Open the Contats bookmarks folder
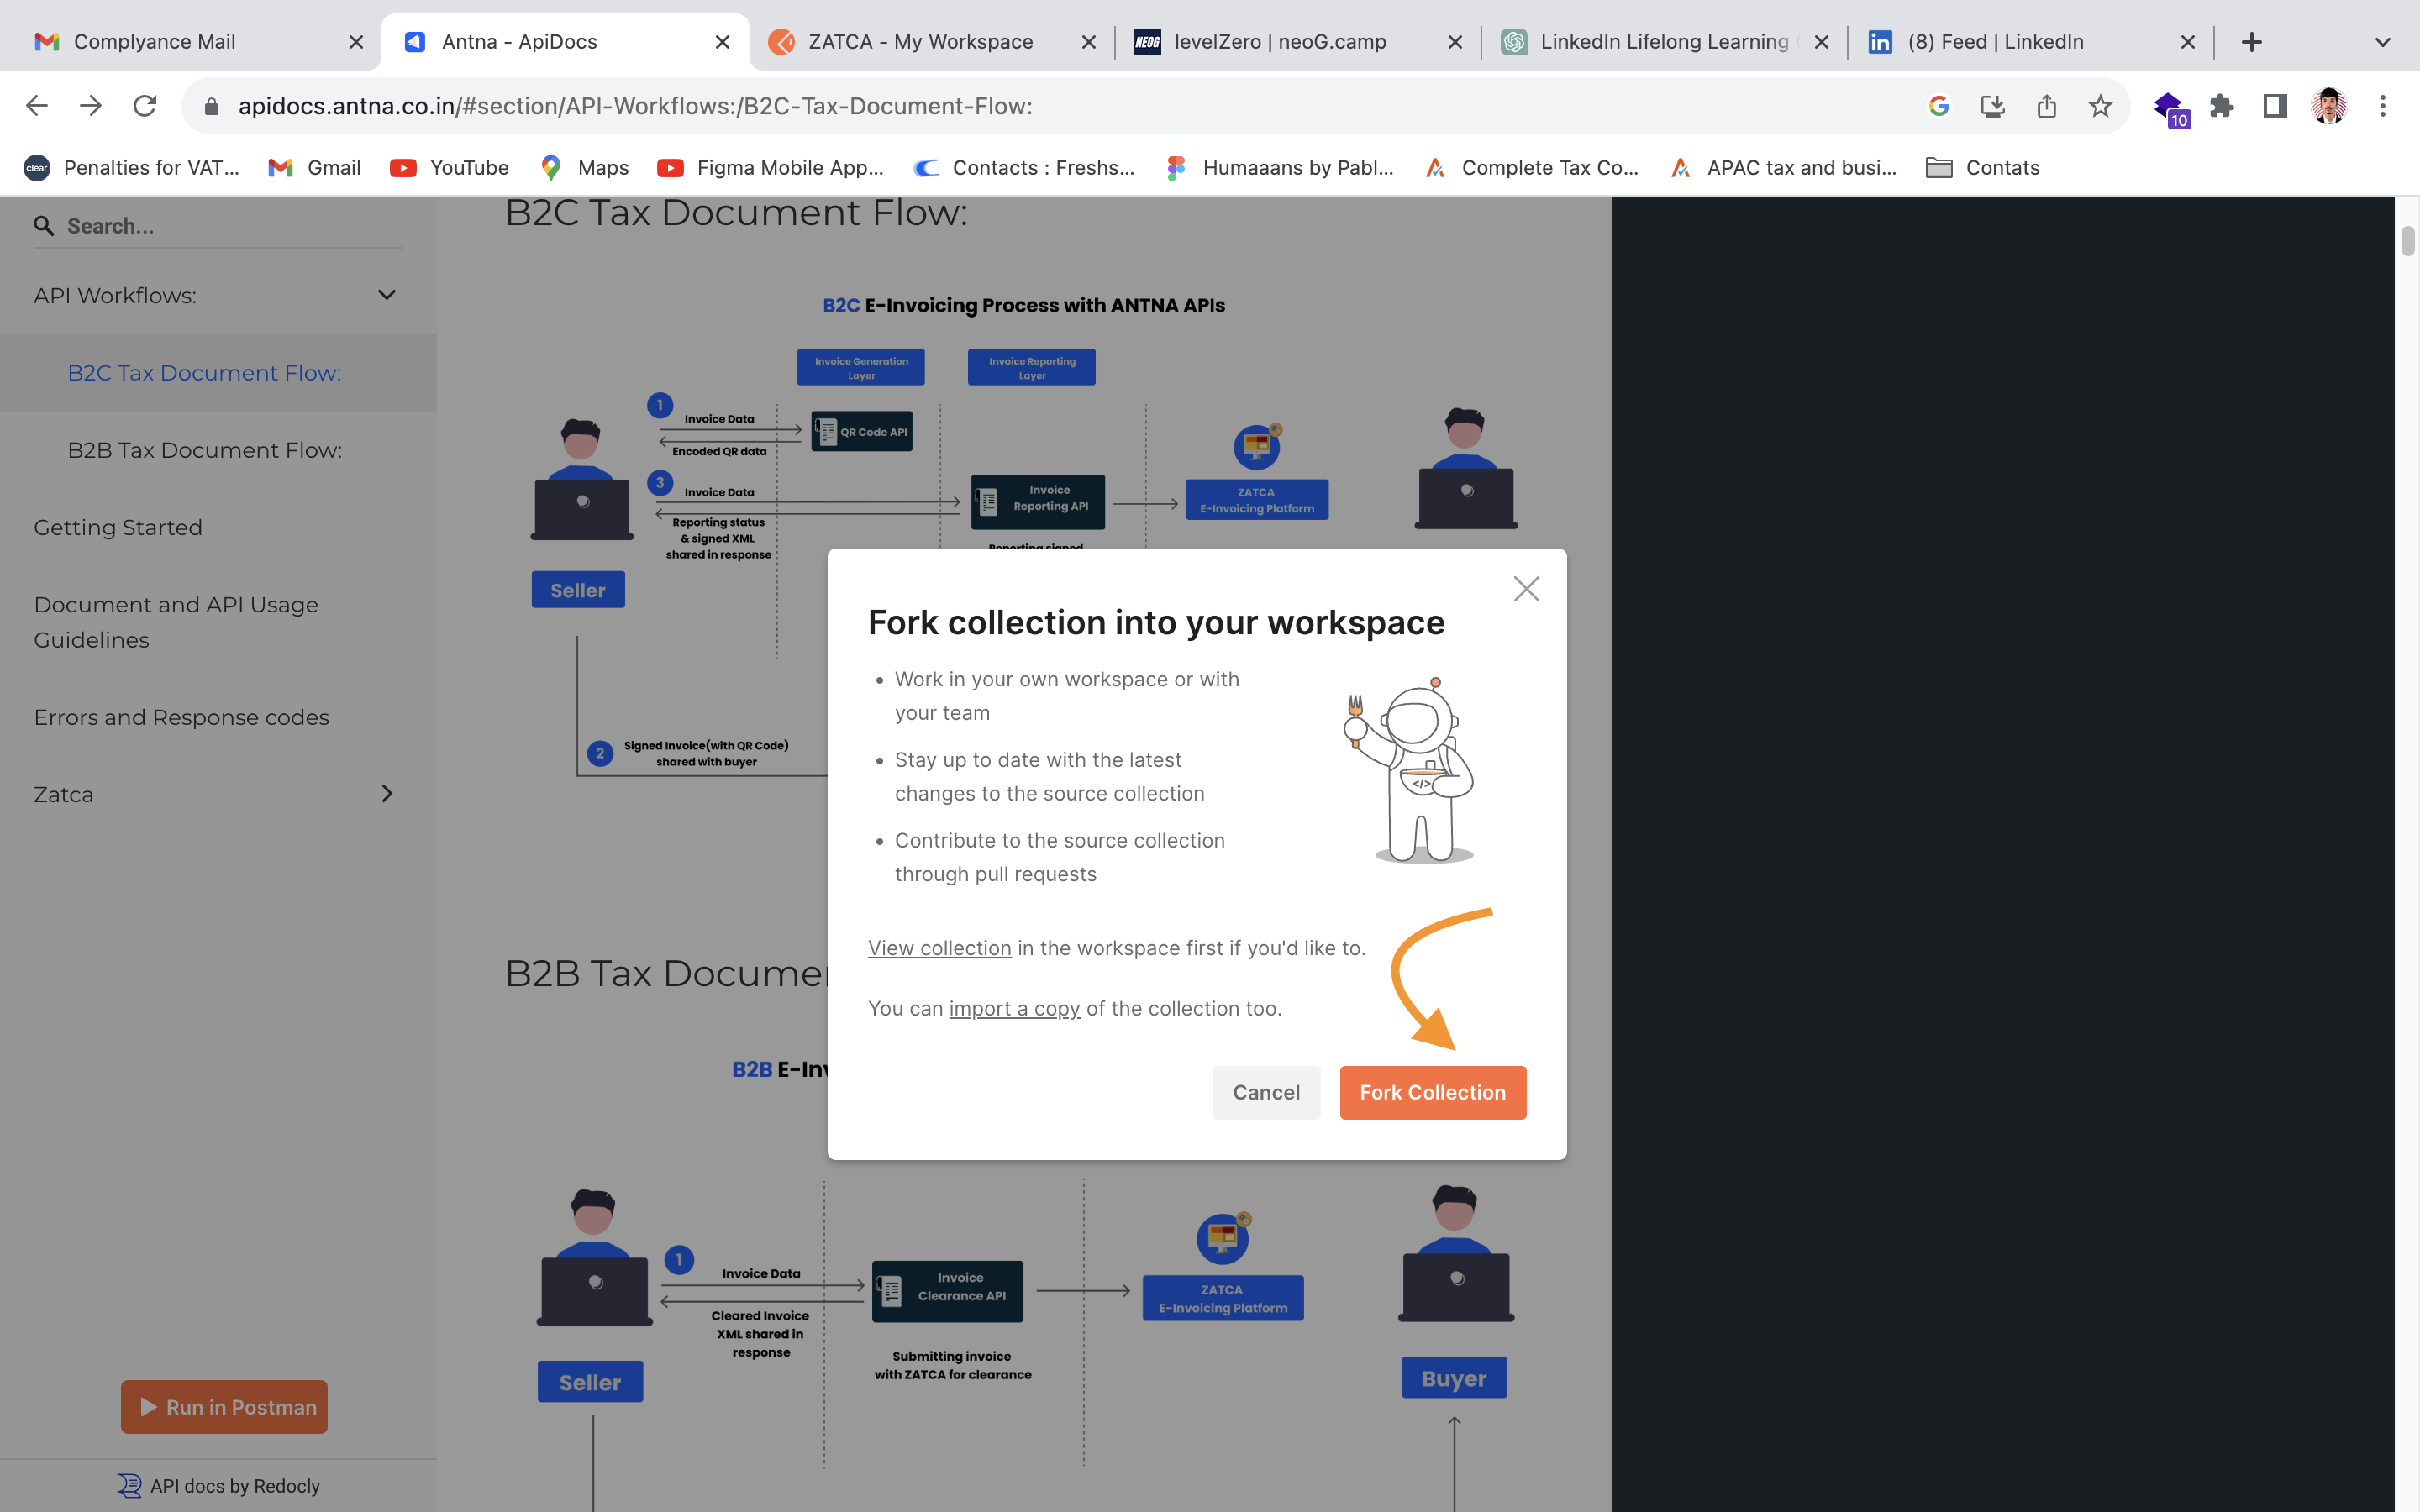Image resolution: width=2420 pixels, height=1512 pixels. click(1983, 167)
